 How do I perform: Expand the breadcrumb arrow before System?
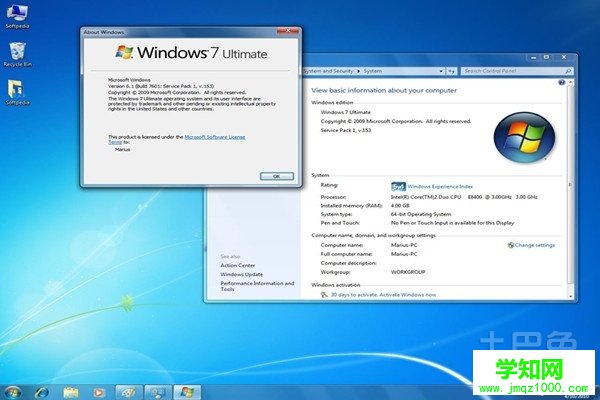pyautogui.click(x=359, y=71)
